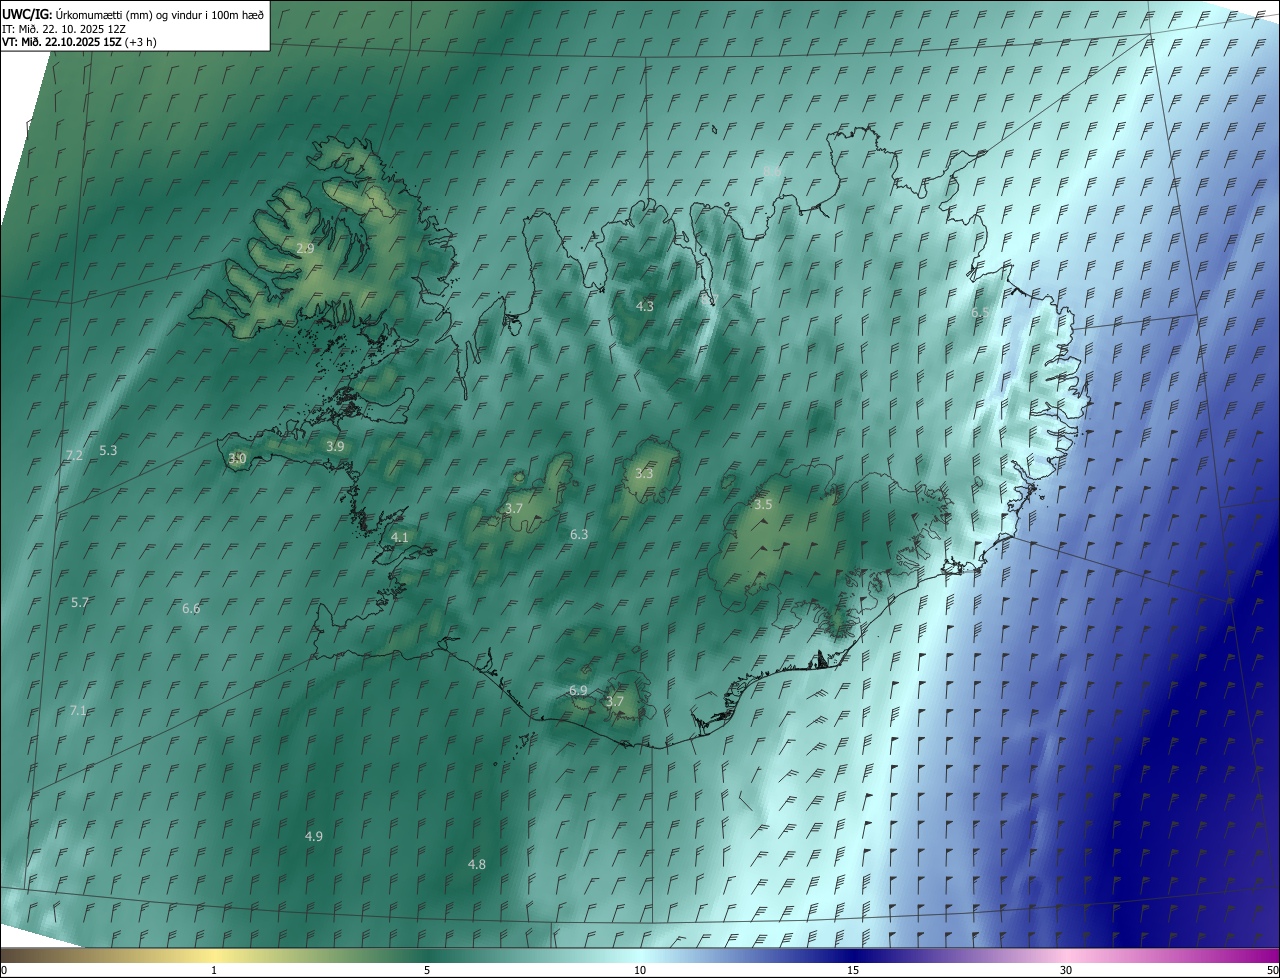1280x978 pixels.
Task: Click the 6.6 value over the bay
Action: [191, 608]
